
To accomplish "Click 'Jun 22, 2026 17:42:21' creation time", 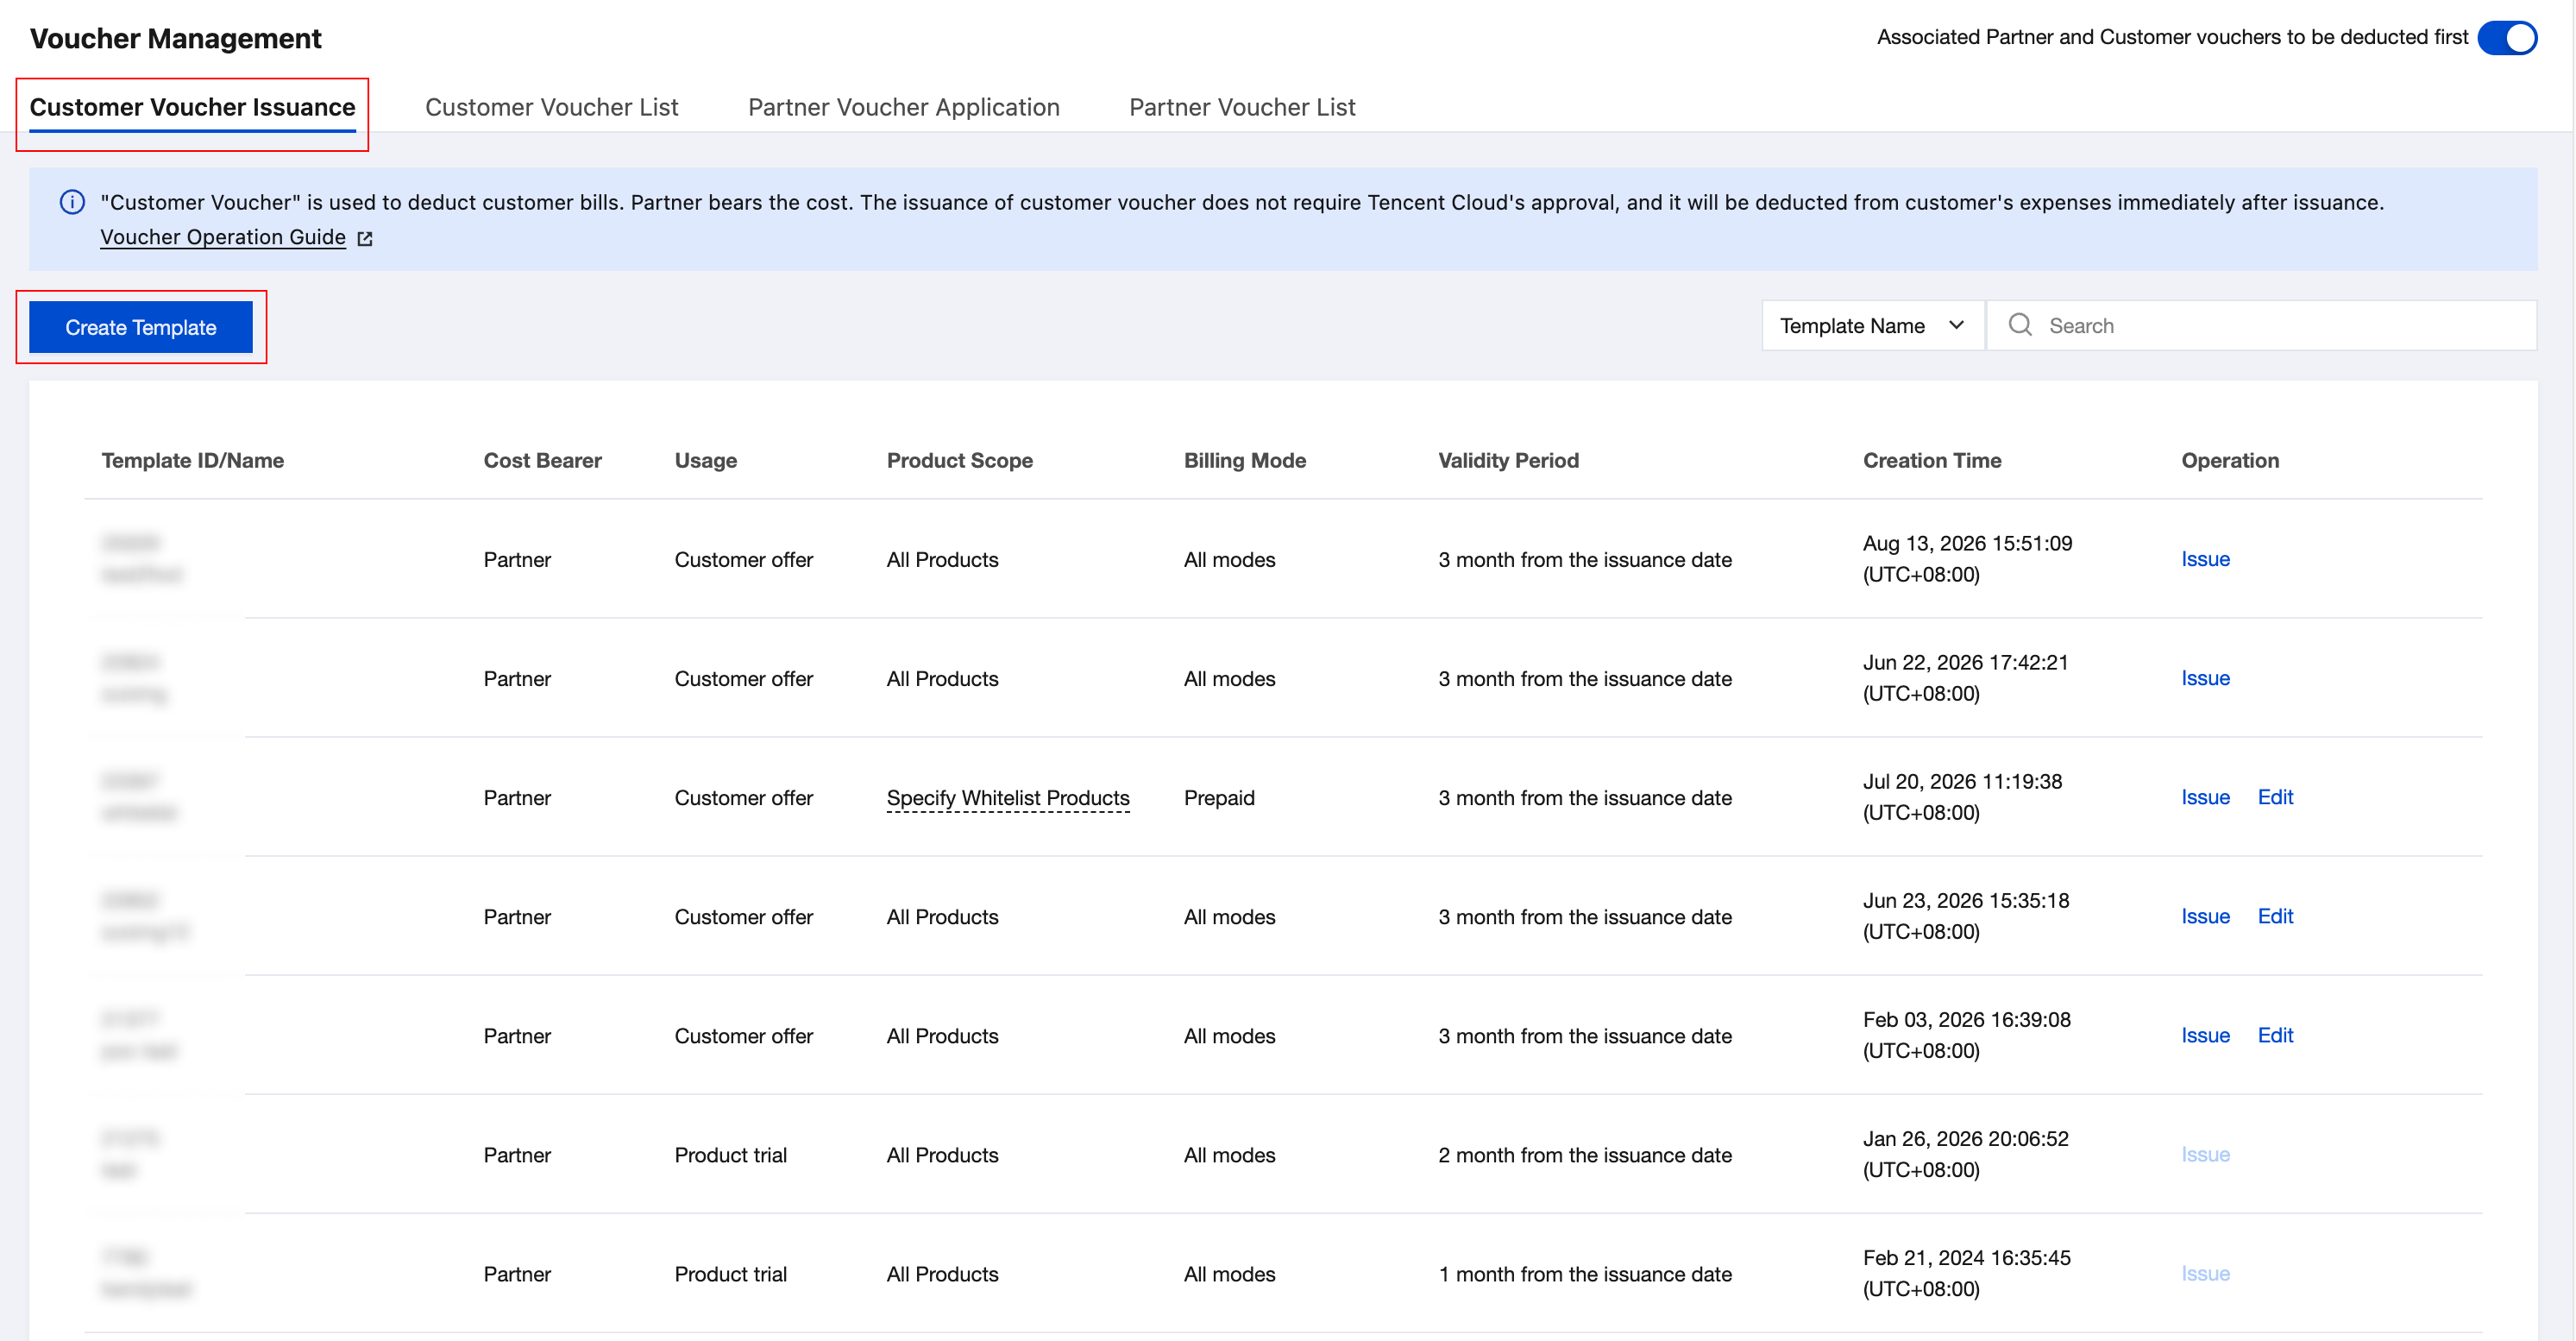I will (x=1965, y=662).
